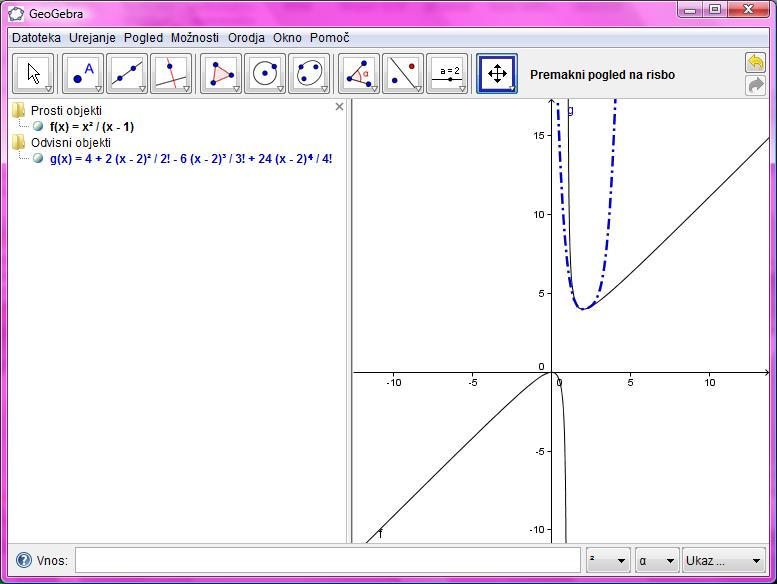The image size is (777, 584).
Task: Open the Ukaz command dropdown
Action: pyautogui.click(x=723, y=560)
